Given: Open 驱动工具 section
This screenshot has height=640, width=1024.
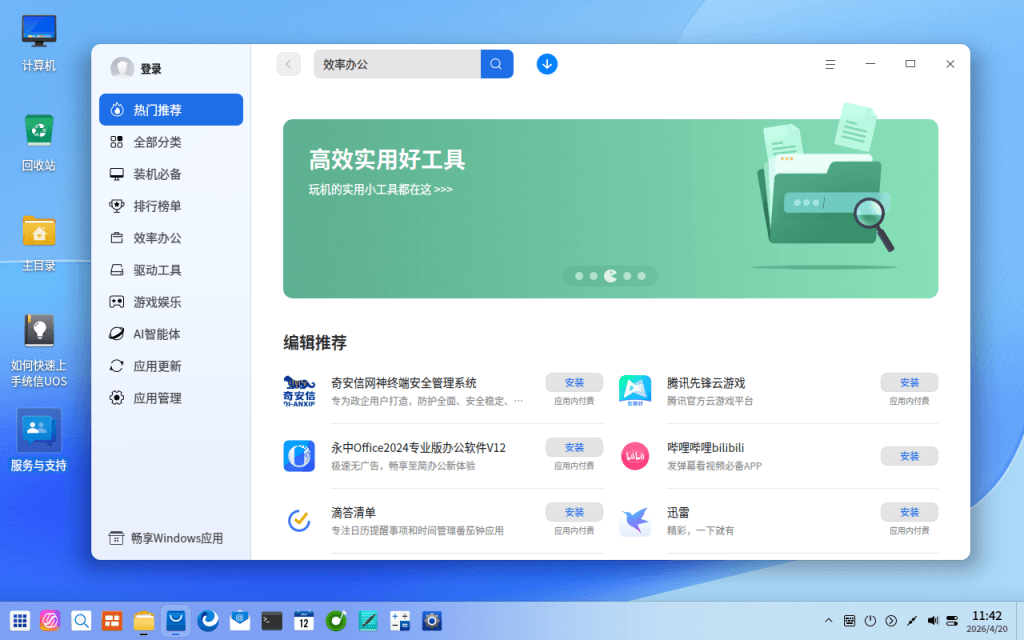Looking at the screenshot, I should 171,270.
